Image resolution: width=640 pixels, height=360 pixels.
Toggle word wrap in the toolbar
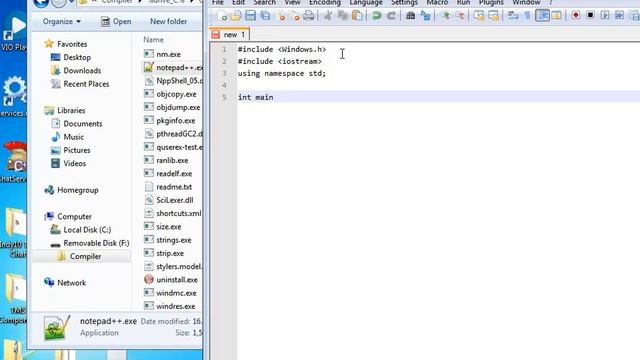point(513,16)
